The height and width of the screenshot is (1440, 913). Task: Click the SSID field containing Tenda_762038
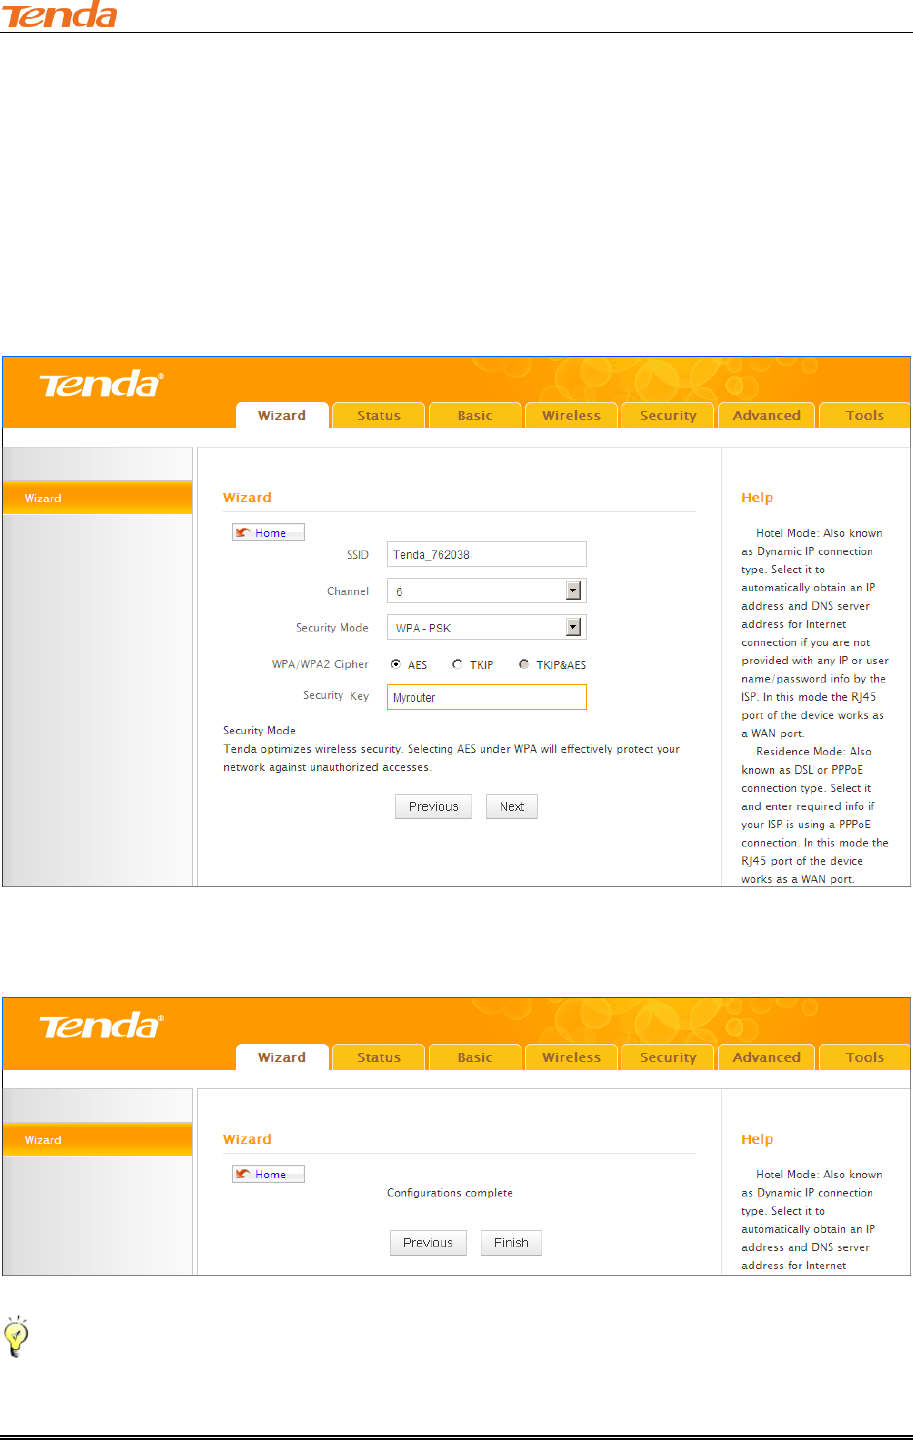487,554
